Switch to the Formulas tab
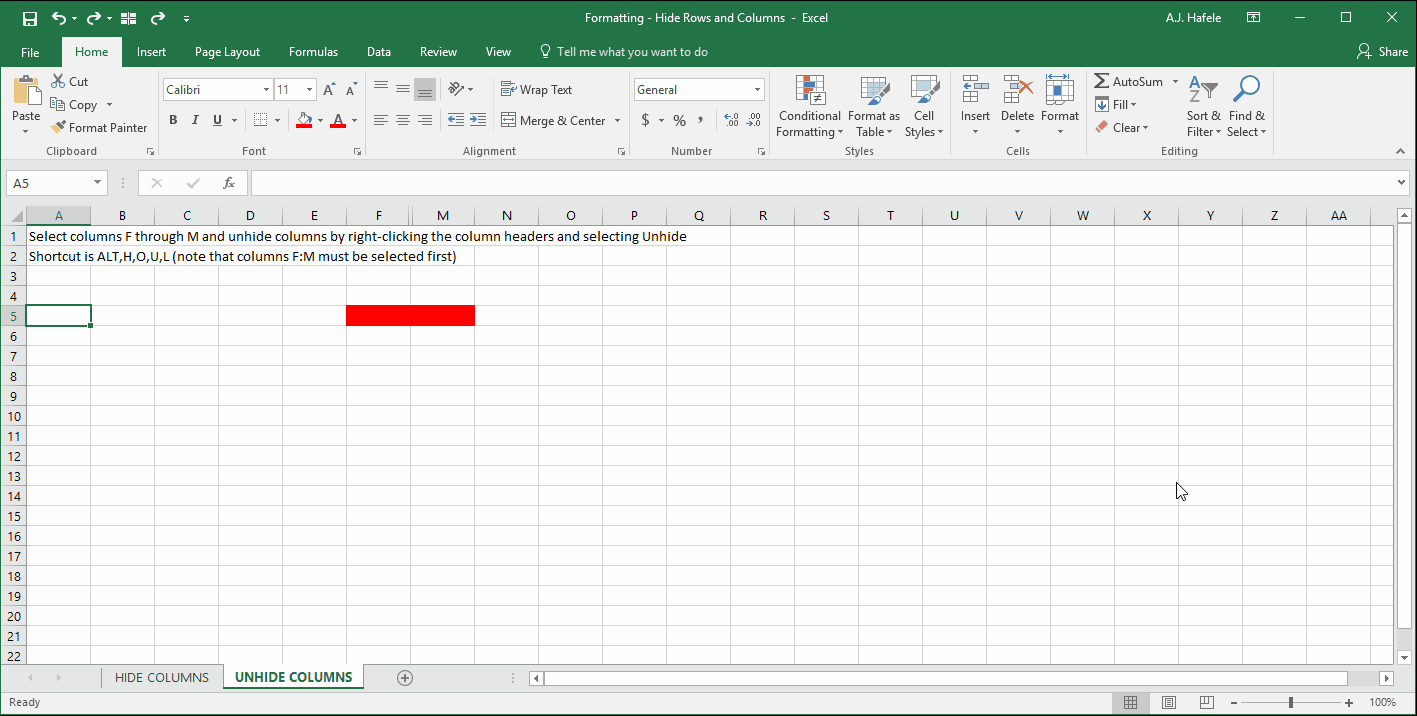1417x716 pixels. point(313,52)
